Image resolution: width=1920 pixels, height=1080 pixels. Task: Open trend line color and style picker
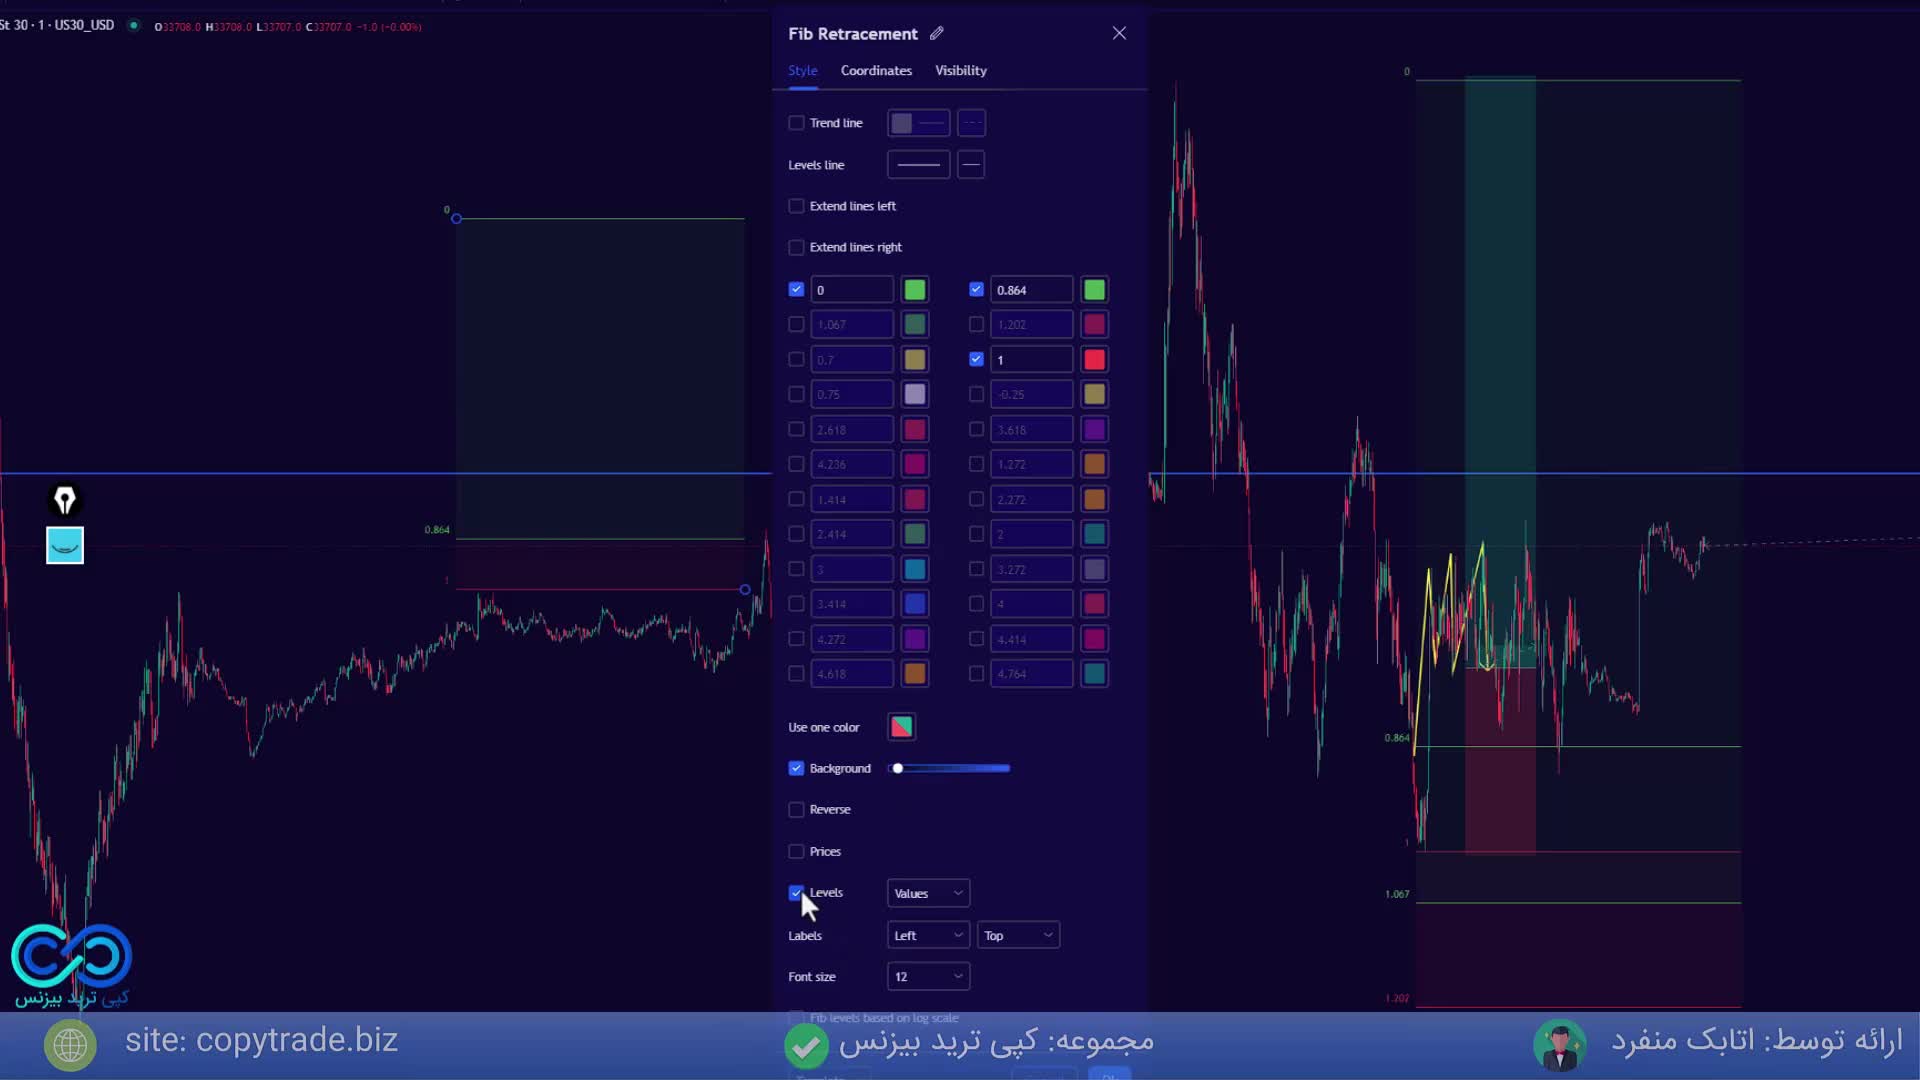click(x=918, y=123)
